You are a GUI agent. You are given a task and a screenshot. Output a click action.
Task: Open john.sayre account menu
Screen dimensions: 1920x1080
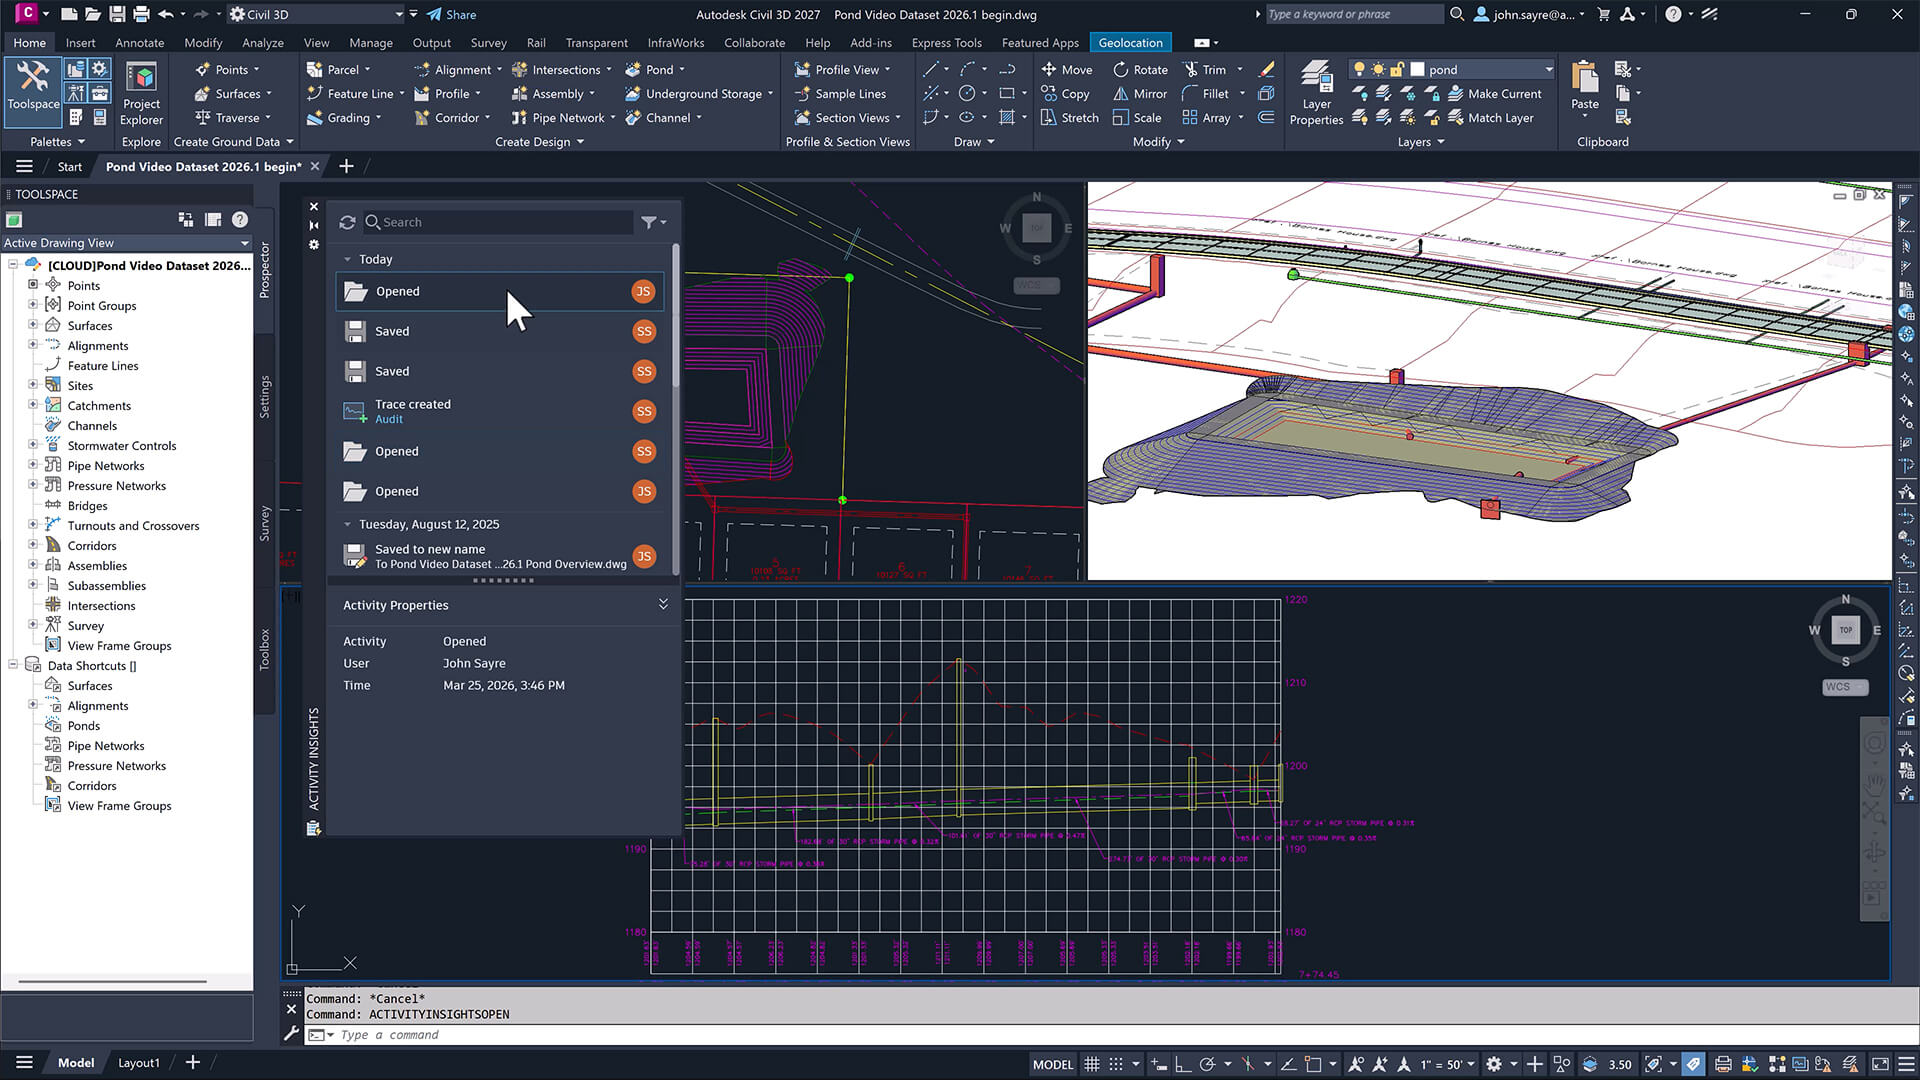click(1530, 14)
